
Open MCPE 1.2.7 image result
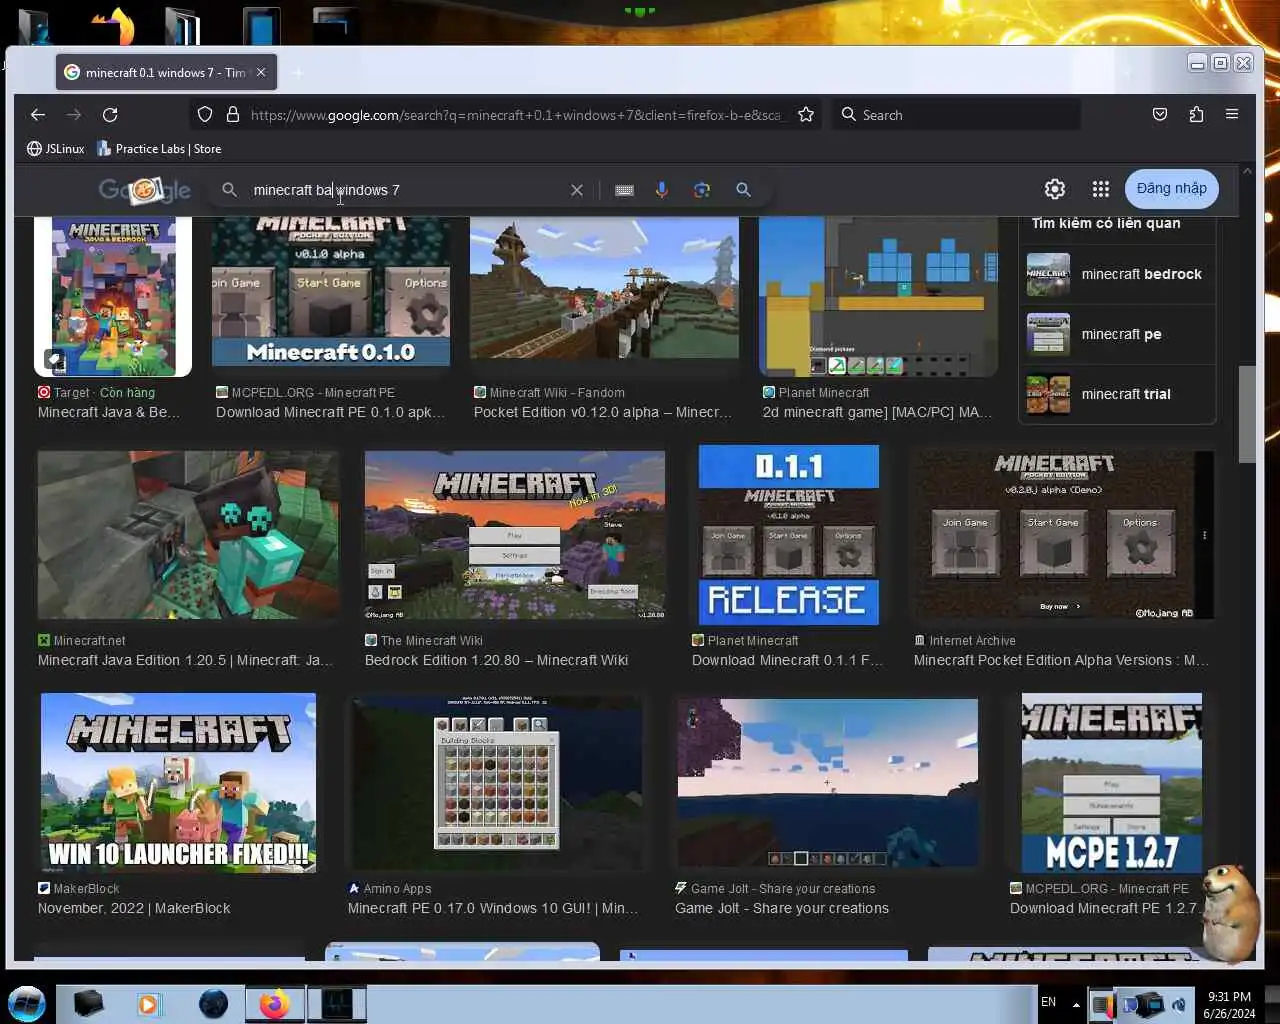click(x=1111, y=782)
